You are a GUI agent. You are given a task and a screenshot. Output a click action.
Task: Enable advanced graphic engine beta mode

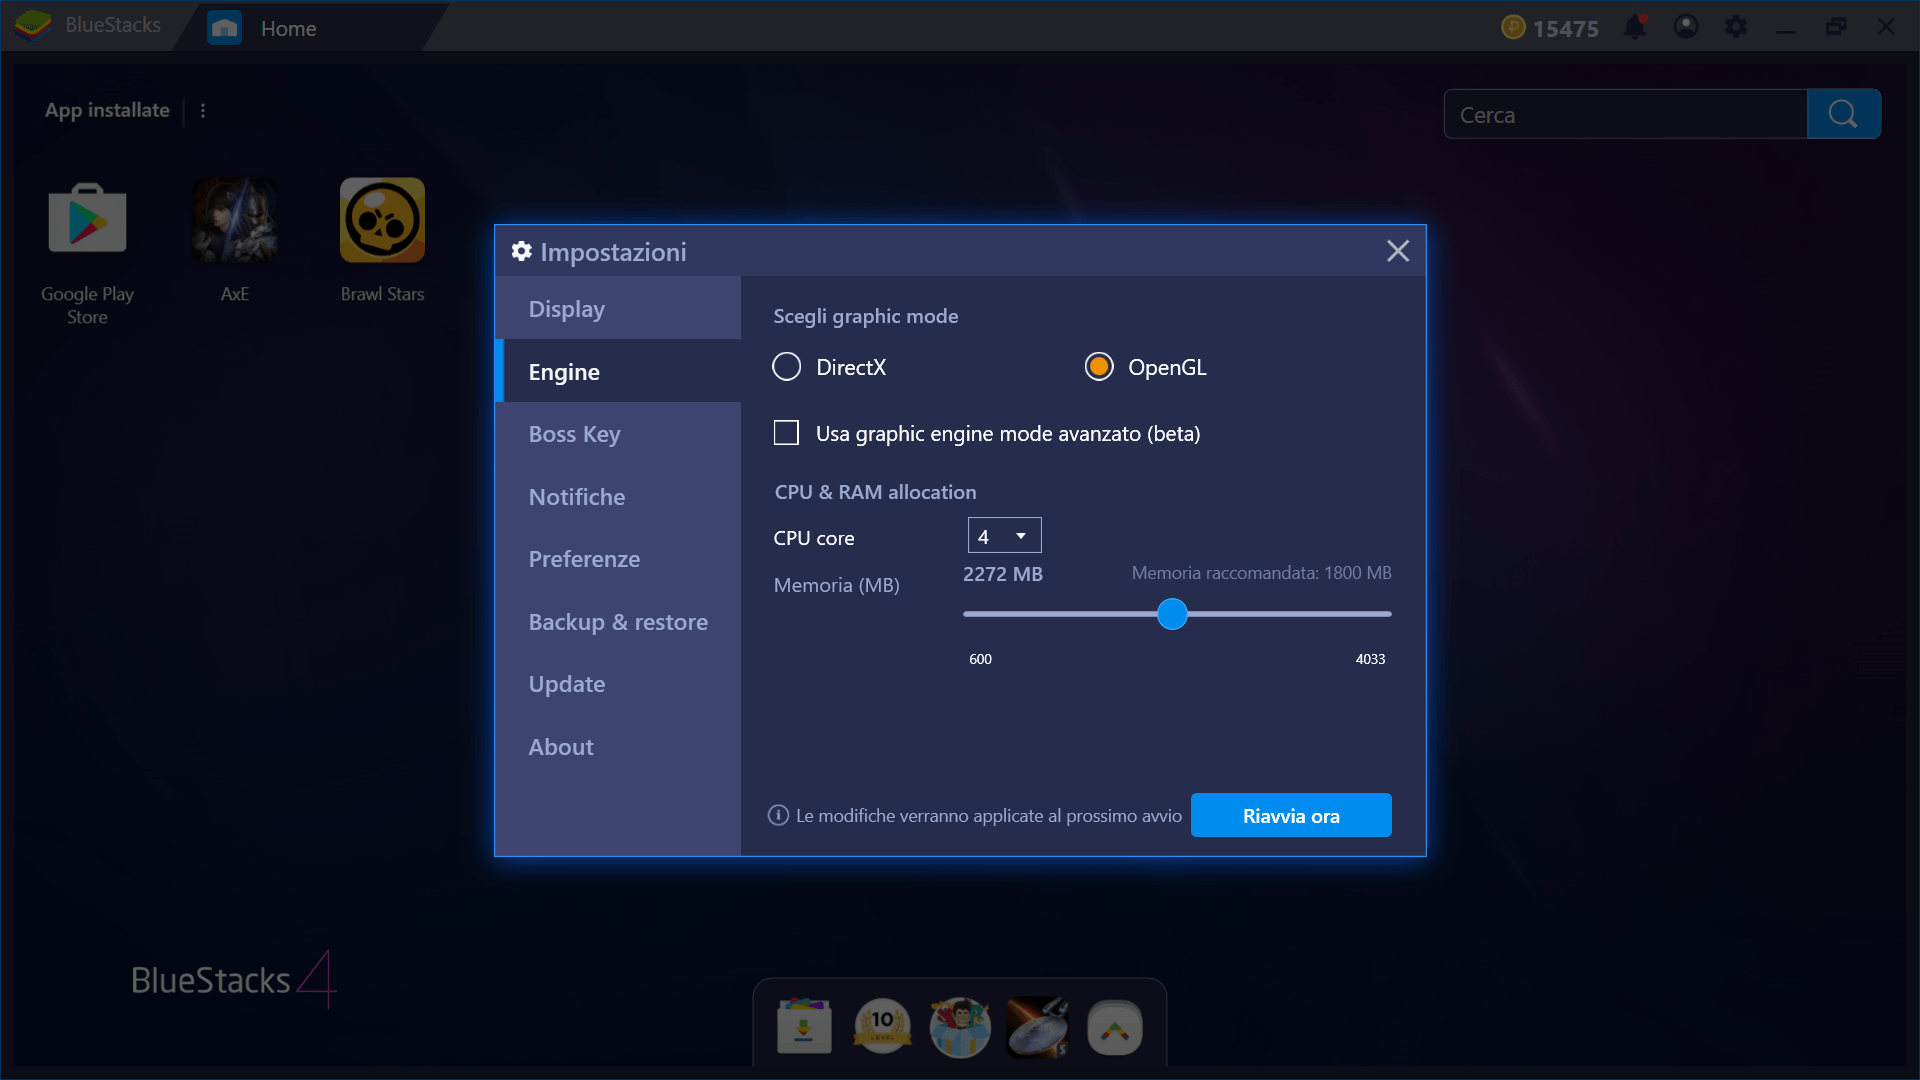787,431
